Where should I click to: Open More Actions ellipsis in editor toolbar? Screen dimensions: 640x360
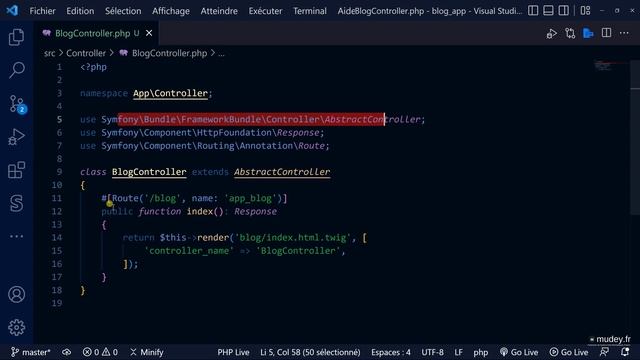point(624,33)
